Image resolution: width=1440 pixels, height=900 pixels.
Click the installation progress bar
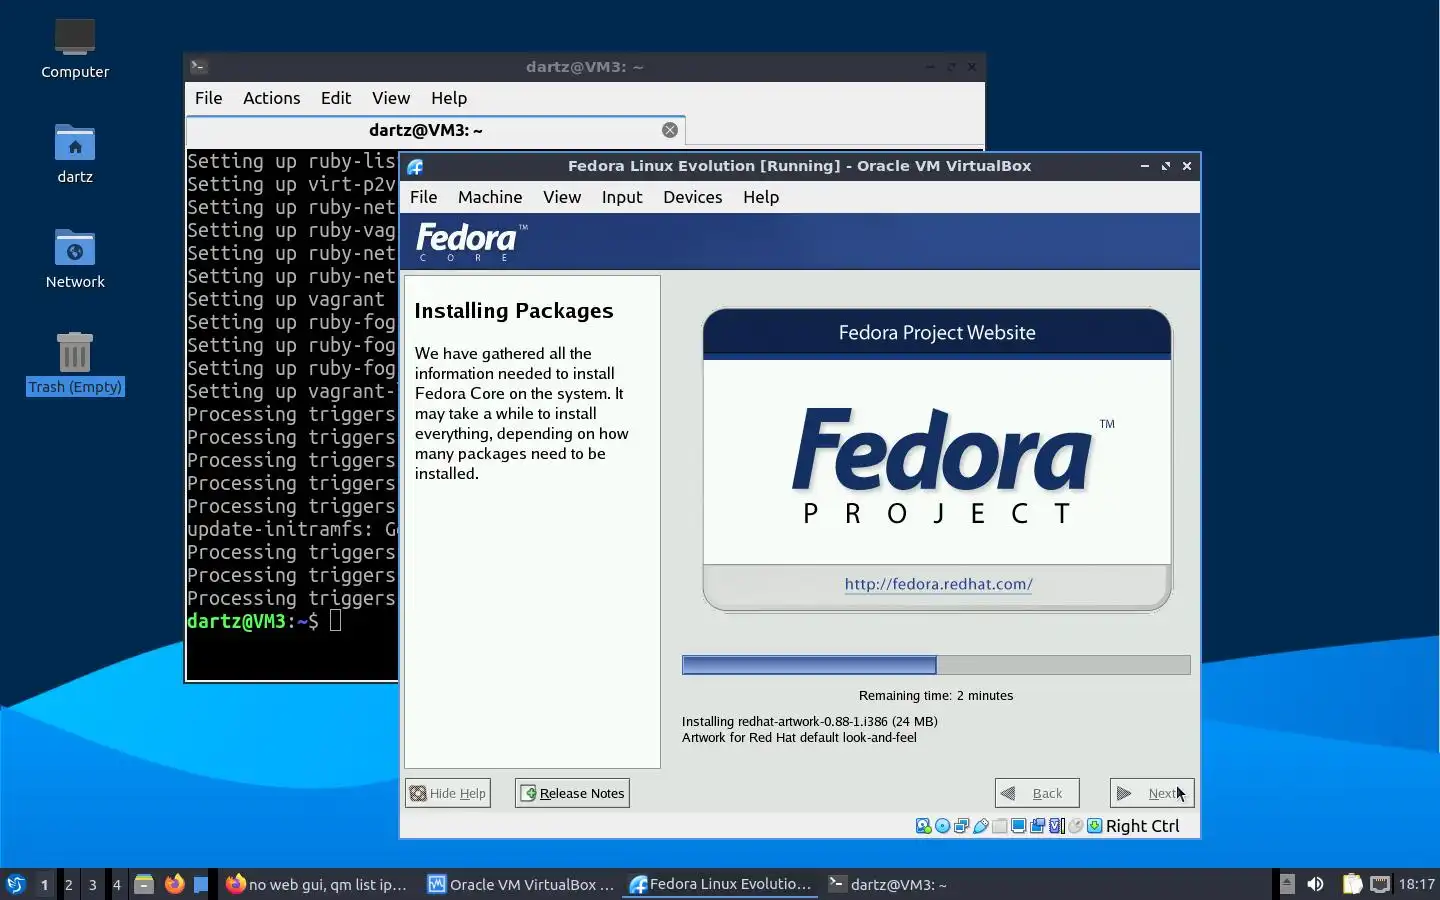point(936,665)
